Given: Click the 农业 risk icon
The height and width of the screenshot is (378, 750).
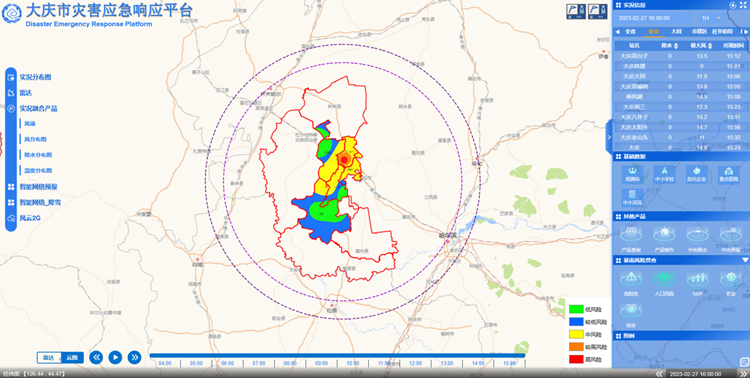Looking at the screenshot, I should coord(730,279).
